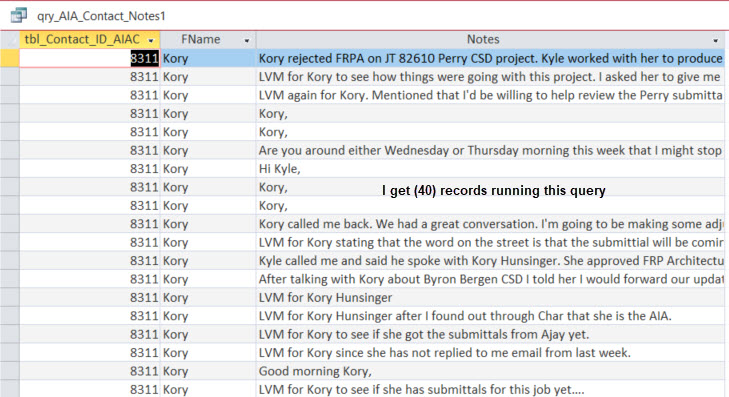The height and width of the screenshot is (397, 729).
Task: Select the first record's row selector
Action: [9, 58]
